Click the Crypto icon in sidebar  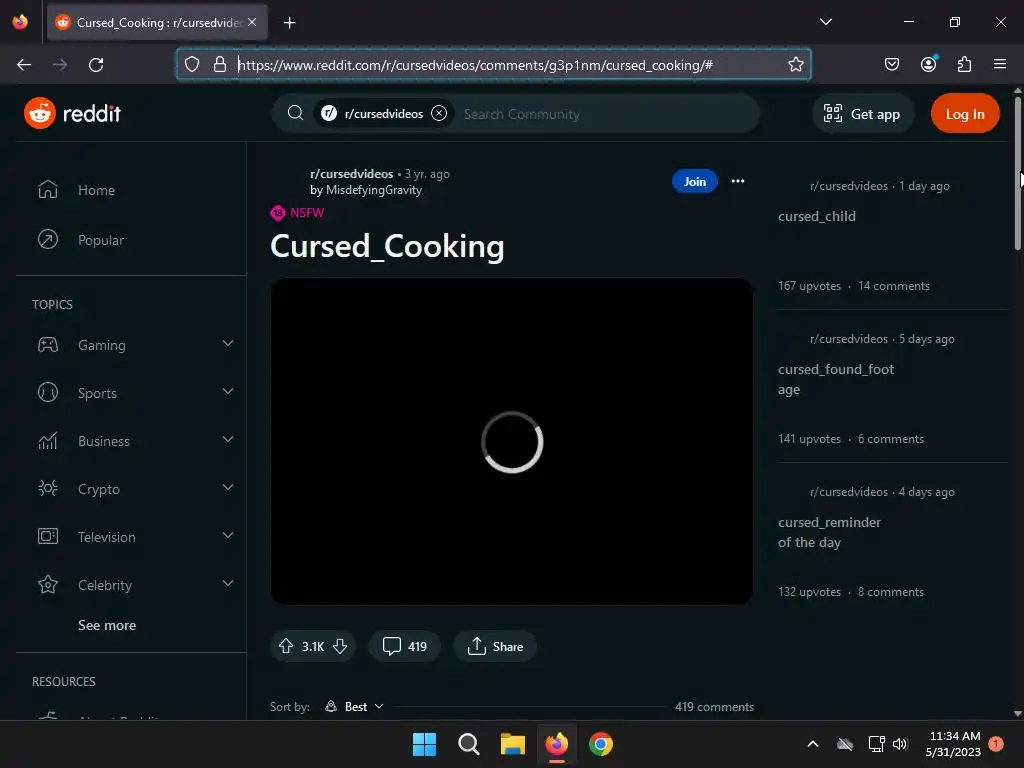click(48, 488)
